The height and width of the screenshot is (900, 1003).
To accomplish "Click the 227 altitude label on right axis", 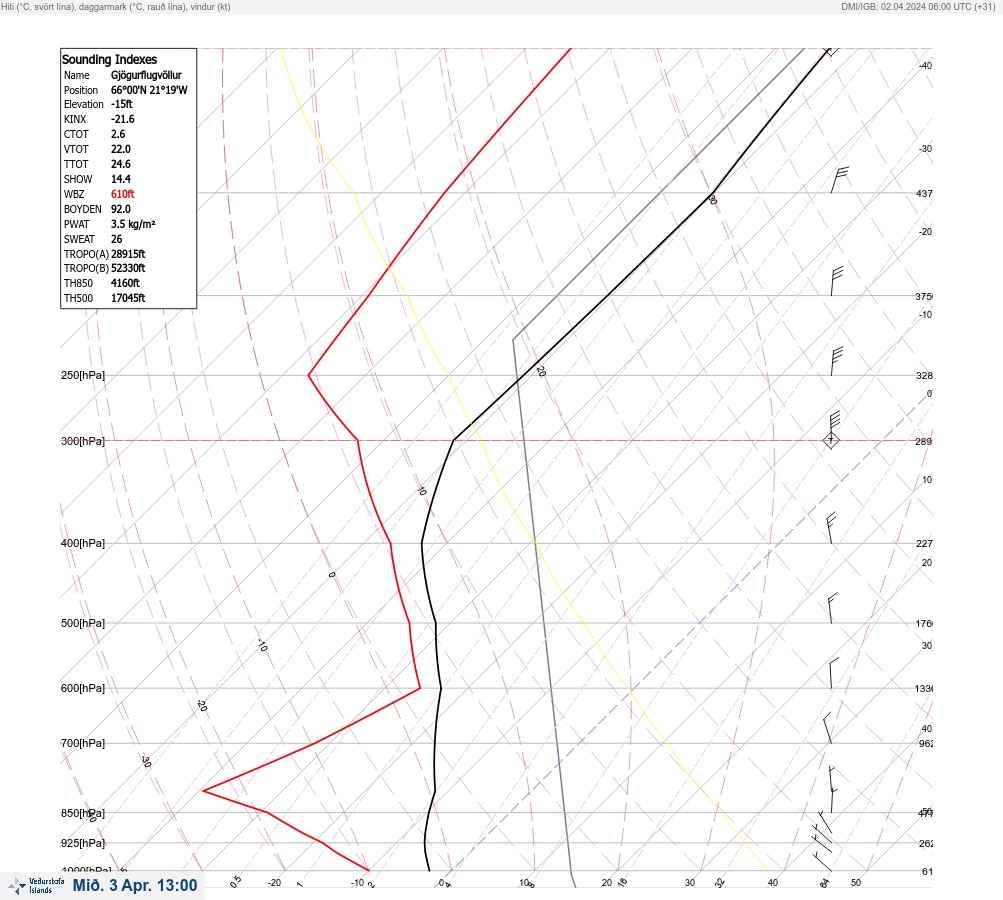I will click(924, 544).
